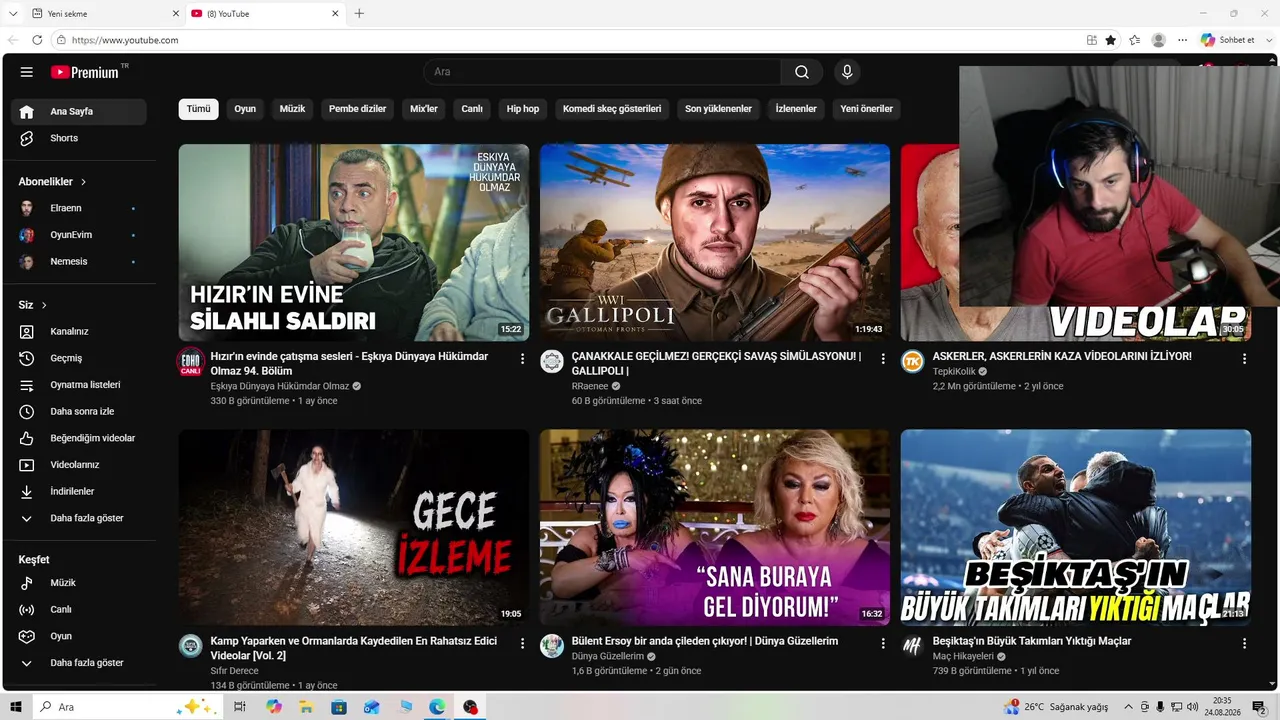
Task: Click the Dünya Güzellerim channel avatar
Action: [552, 646]
